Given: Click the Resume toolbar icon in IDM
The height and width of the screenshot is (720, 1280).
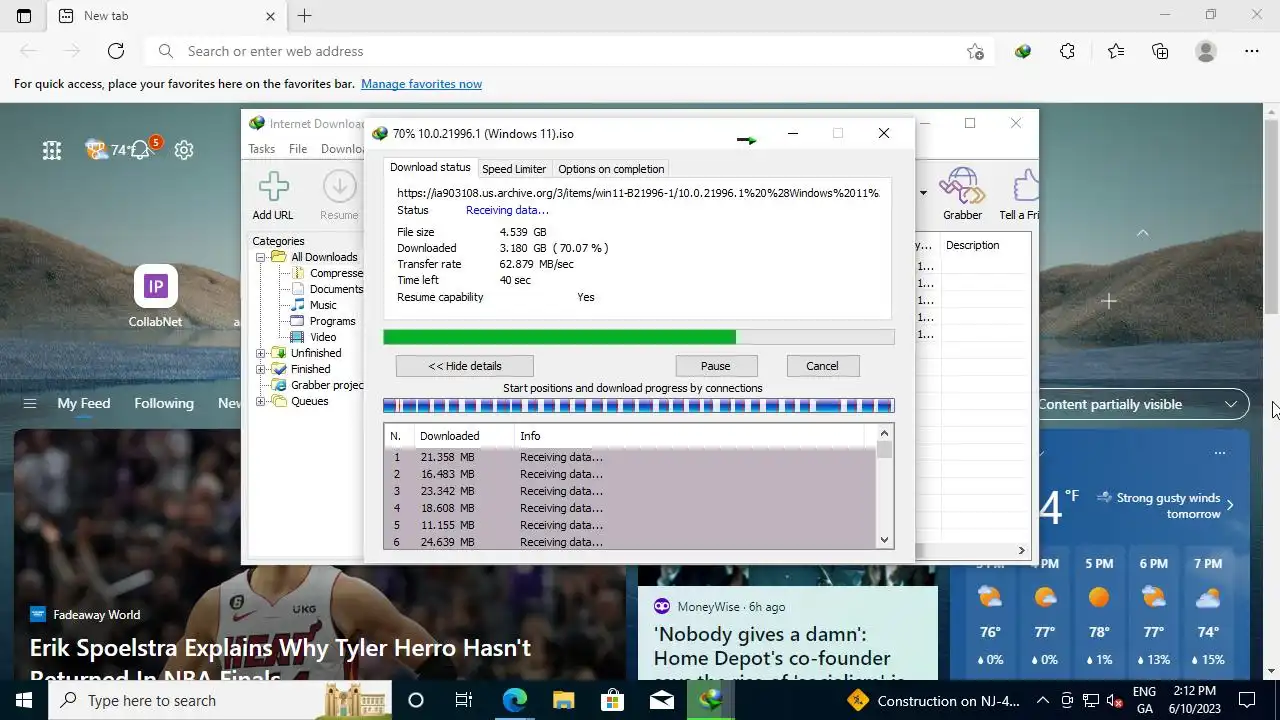Looking at the screenshot, I should (x=339, y=186).
